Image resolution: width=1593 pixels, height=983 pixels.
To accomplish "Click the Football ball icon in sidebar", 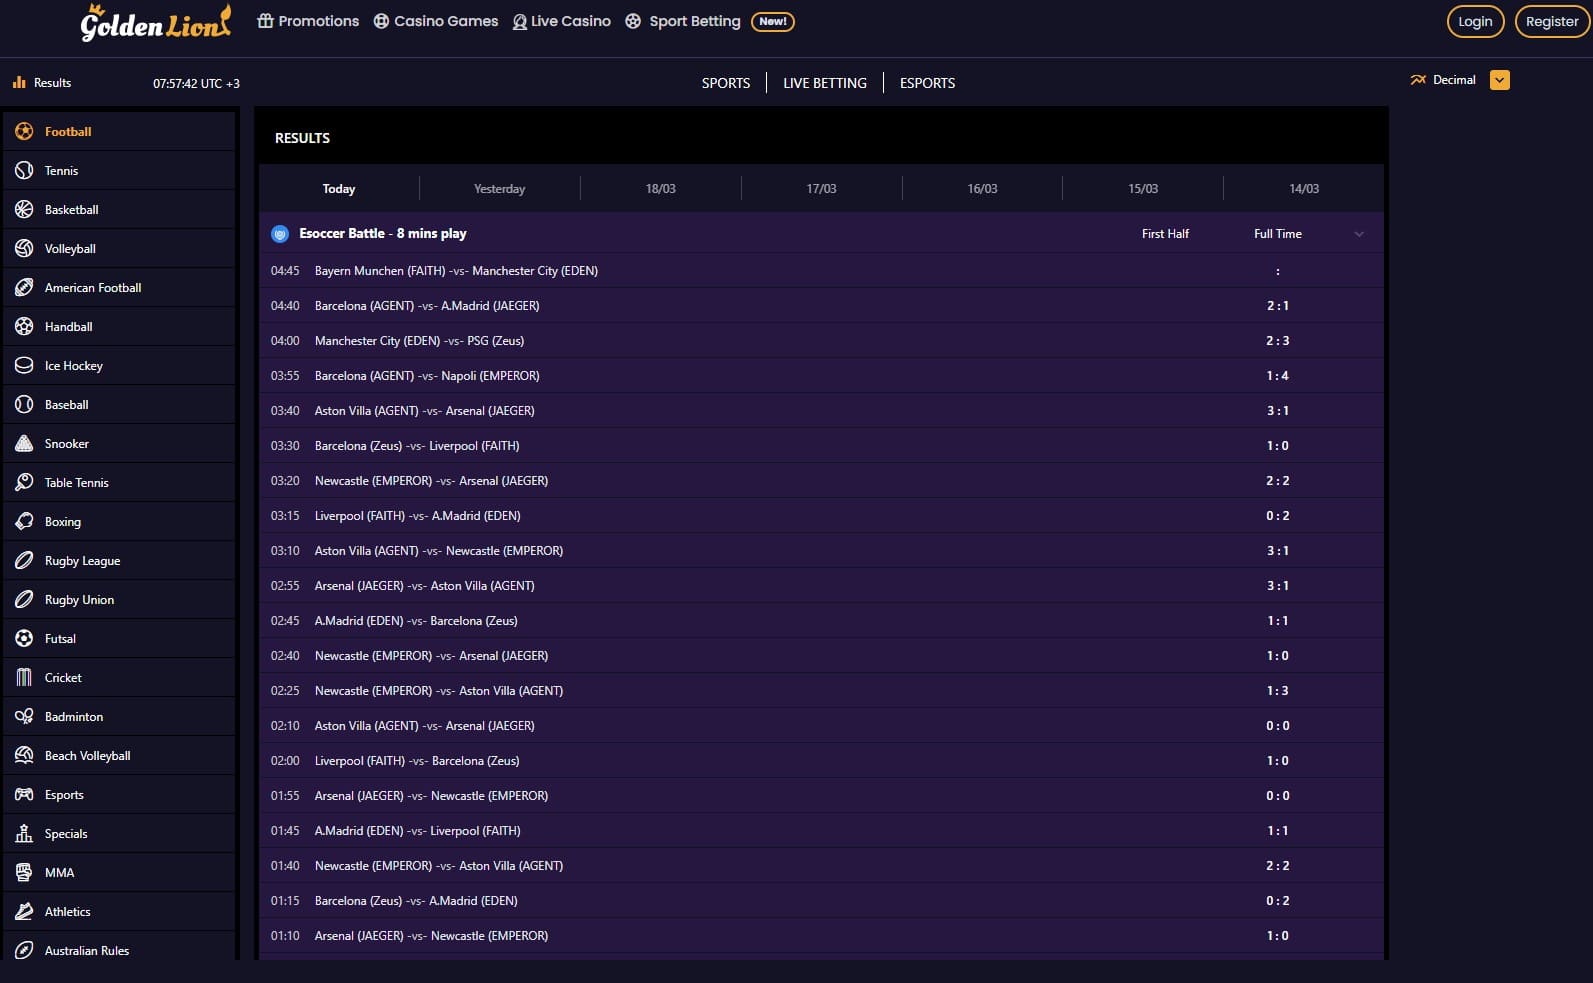I will (24, 131).
